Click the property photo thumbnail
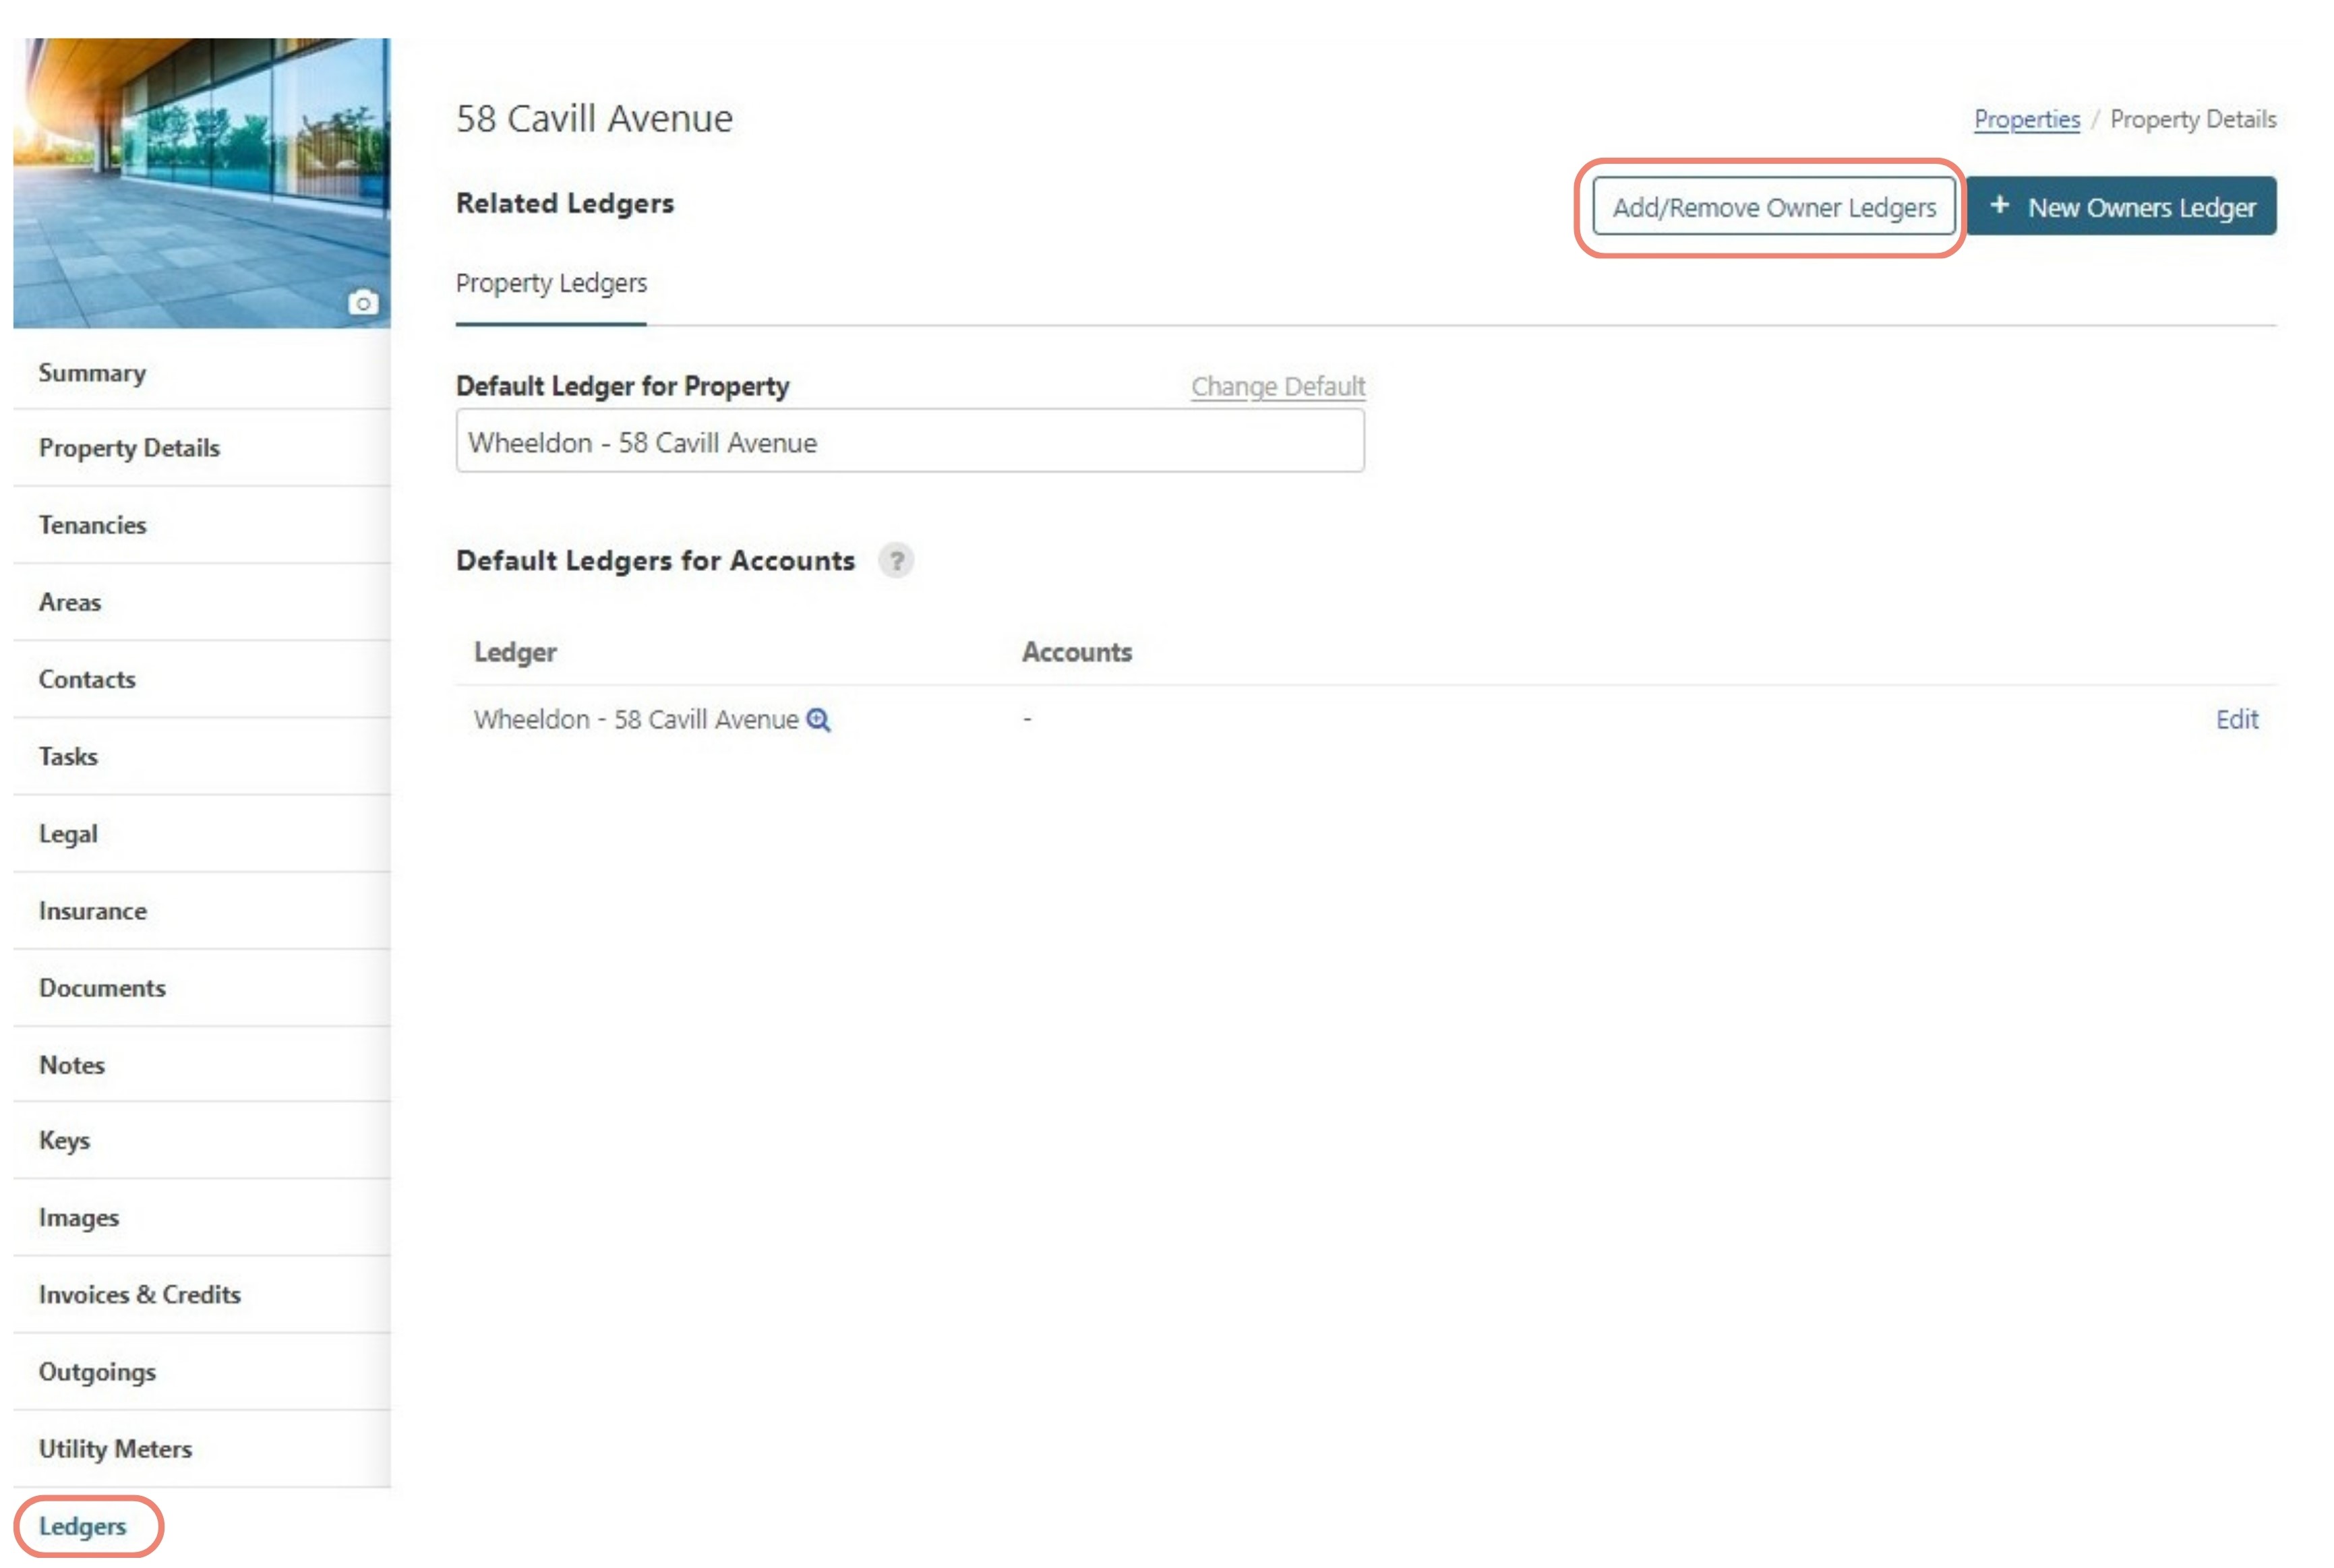 tap(201, 183)
